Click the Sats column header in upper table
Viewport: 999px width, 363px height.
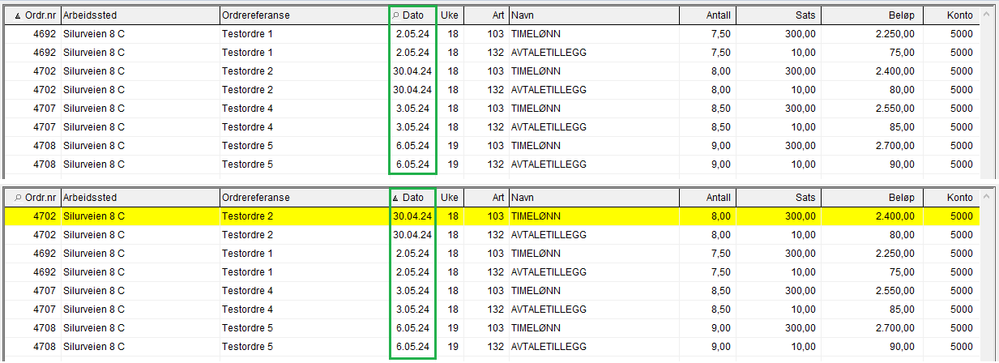point(778,15)
